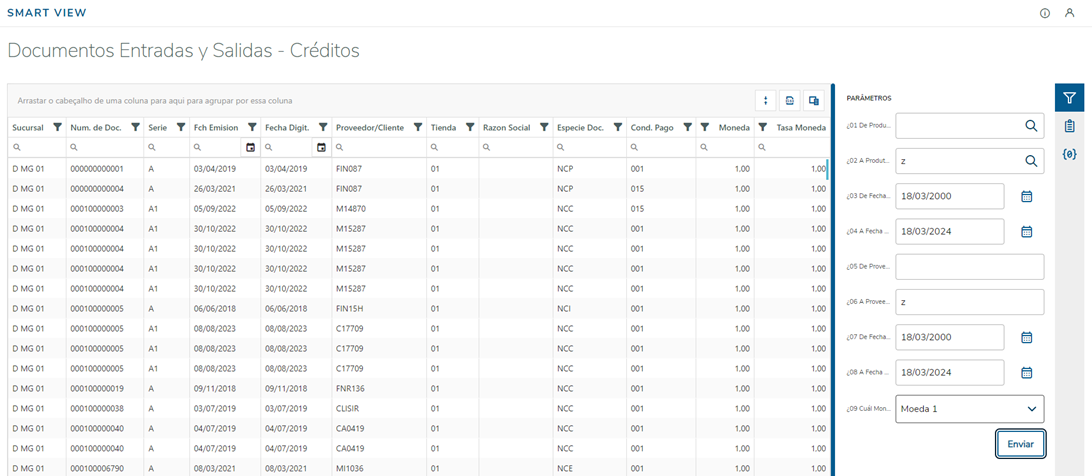Viewport: 1092px width, 476px height.
Task: Click the 06 A Provee field
Action: [970, 302]
